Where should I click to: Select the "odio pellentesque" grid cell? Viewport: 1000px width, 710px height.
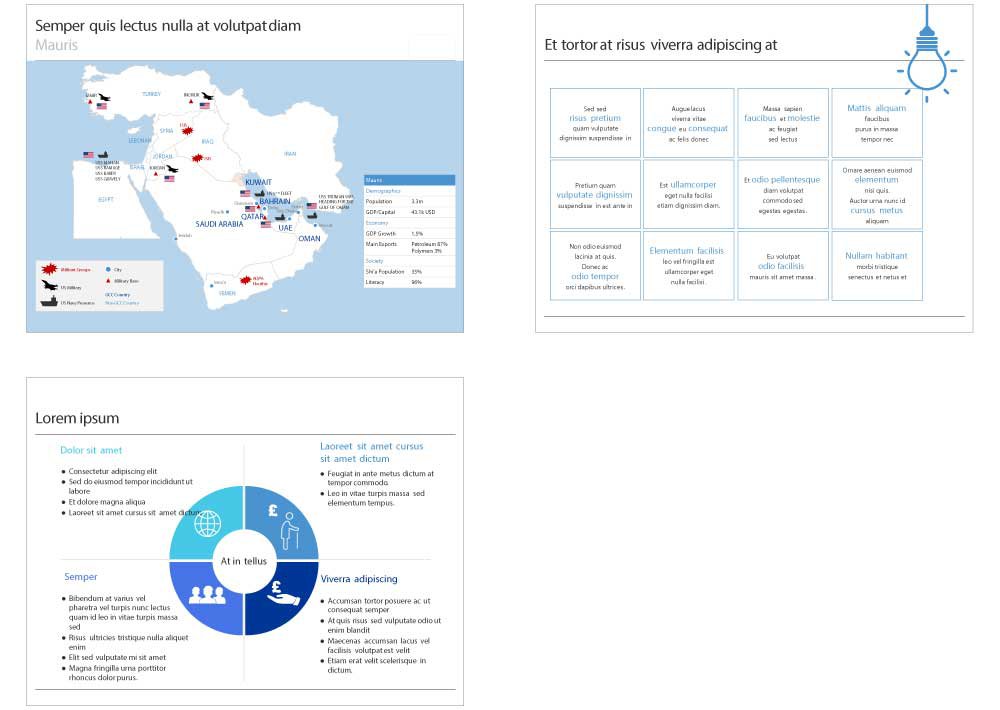[783, 194]
